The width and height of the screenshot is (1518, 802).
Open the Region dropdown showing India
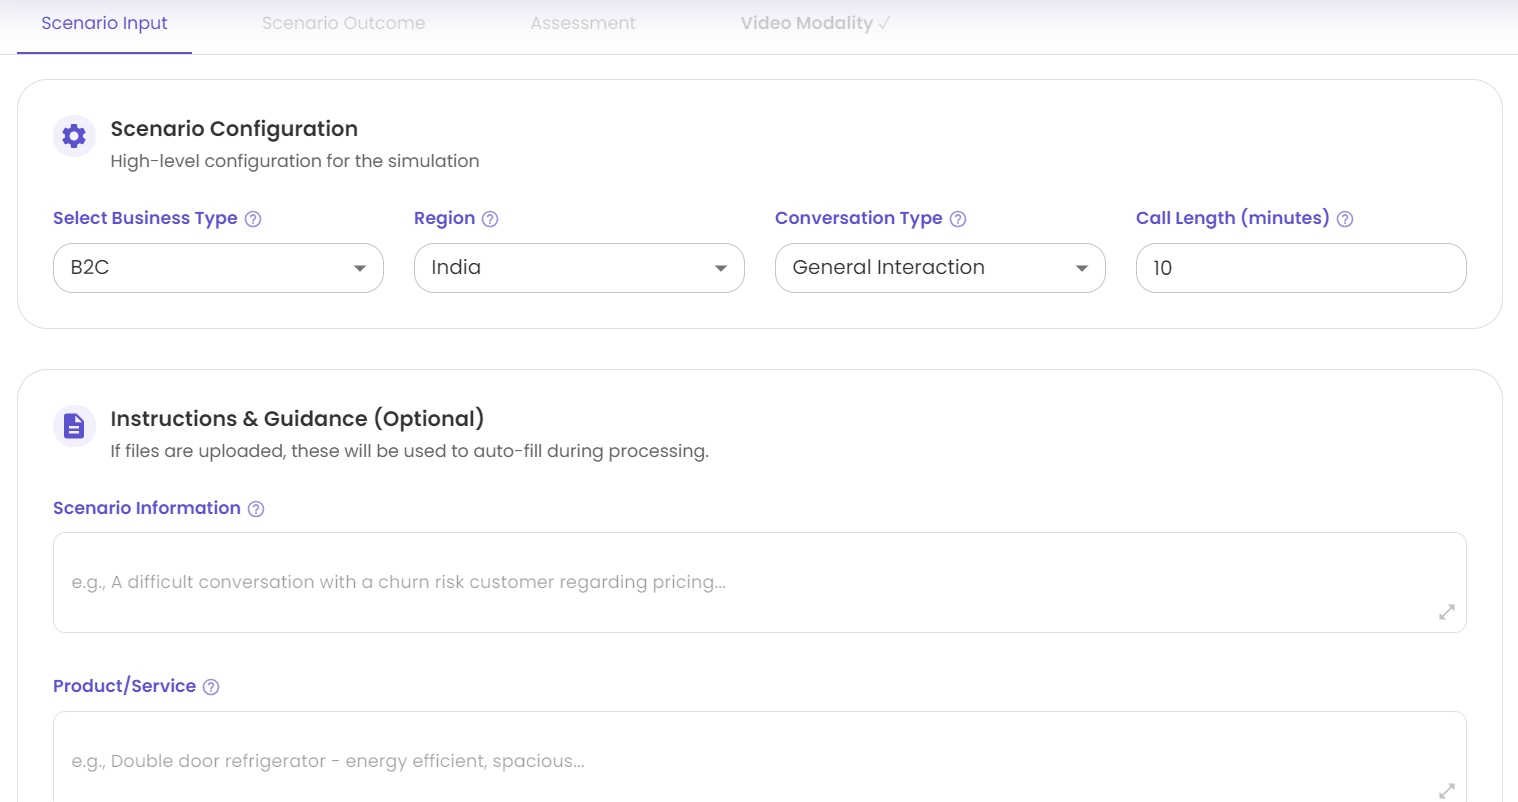(579, 268)
